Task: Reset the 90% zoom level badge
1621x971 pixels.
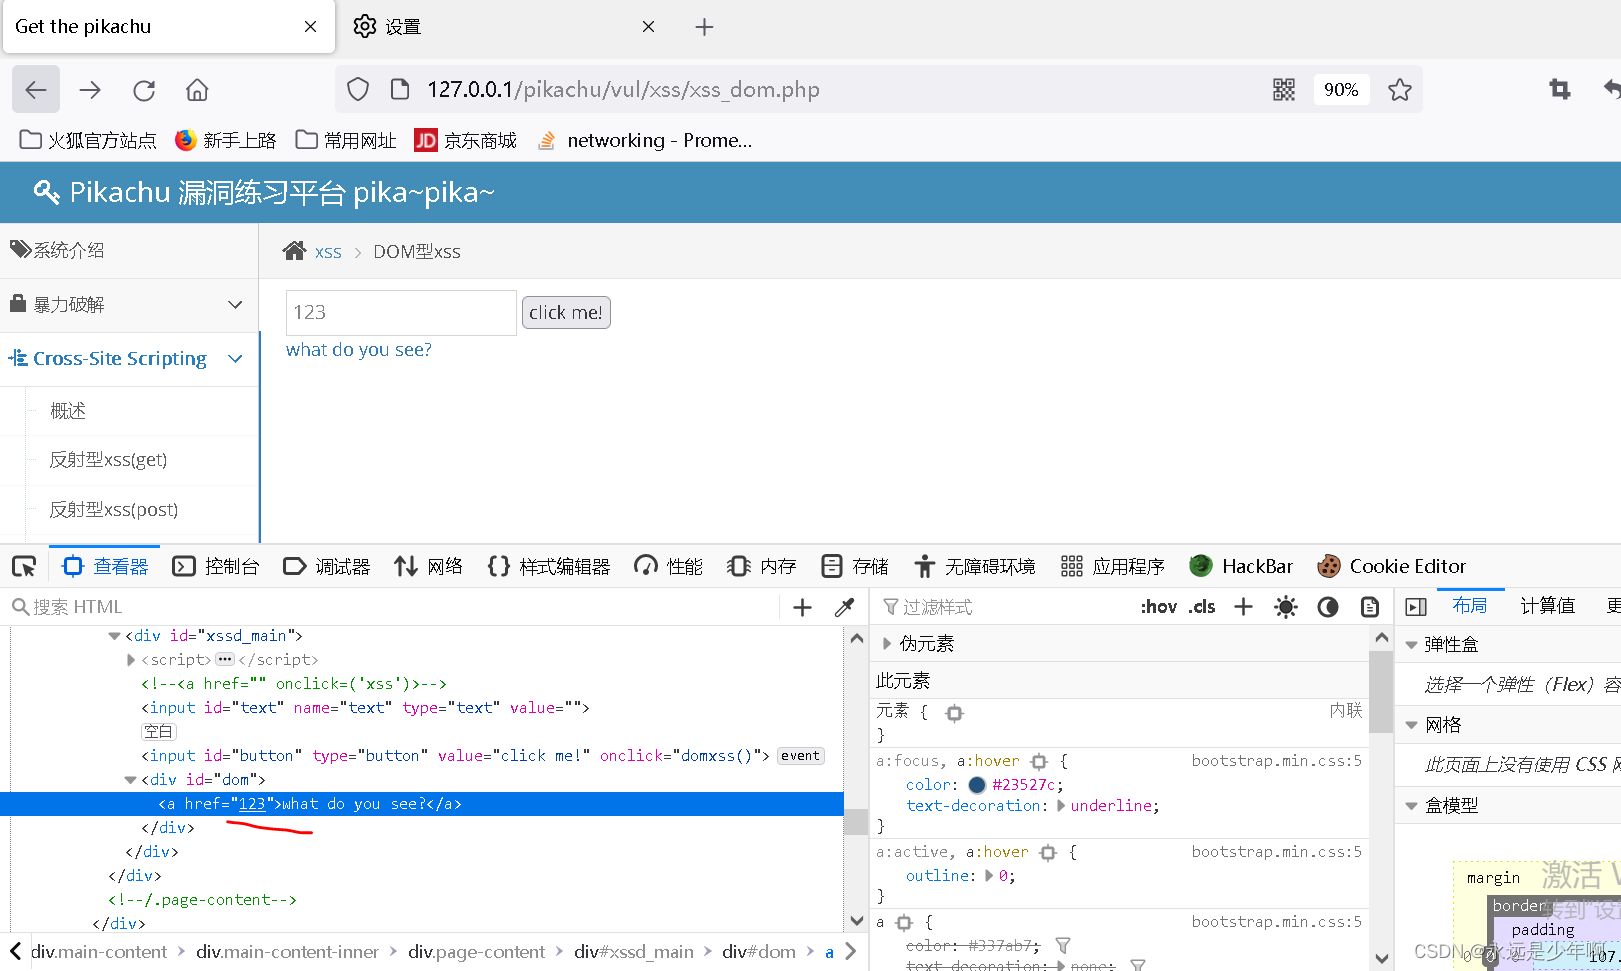Action: [x=1341, y=90]
